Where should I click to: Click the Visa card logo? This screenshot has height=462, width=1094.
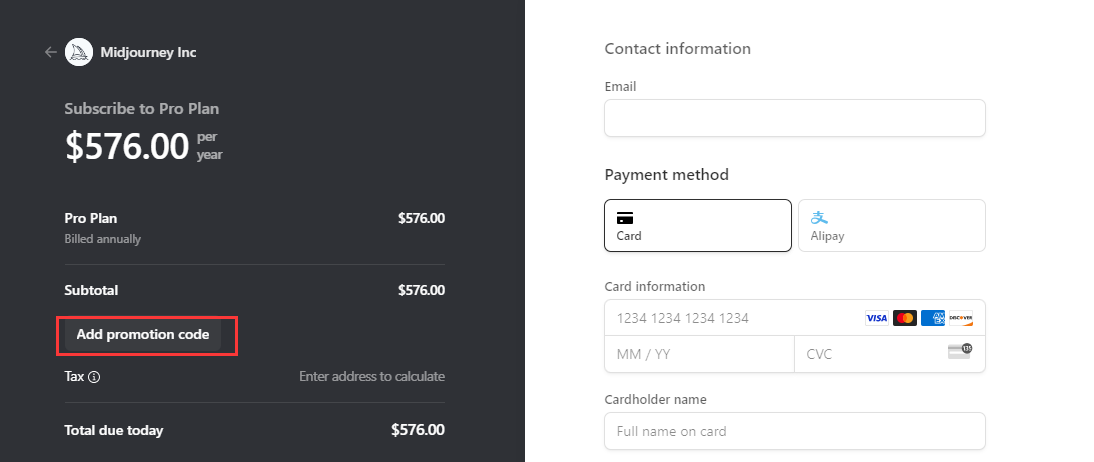876,318
